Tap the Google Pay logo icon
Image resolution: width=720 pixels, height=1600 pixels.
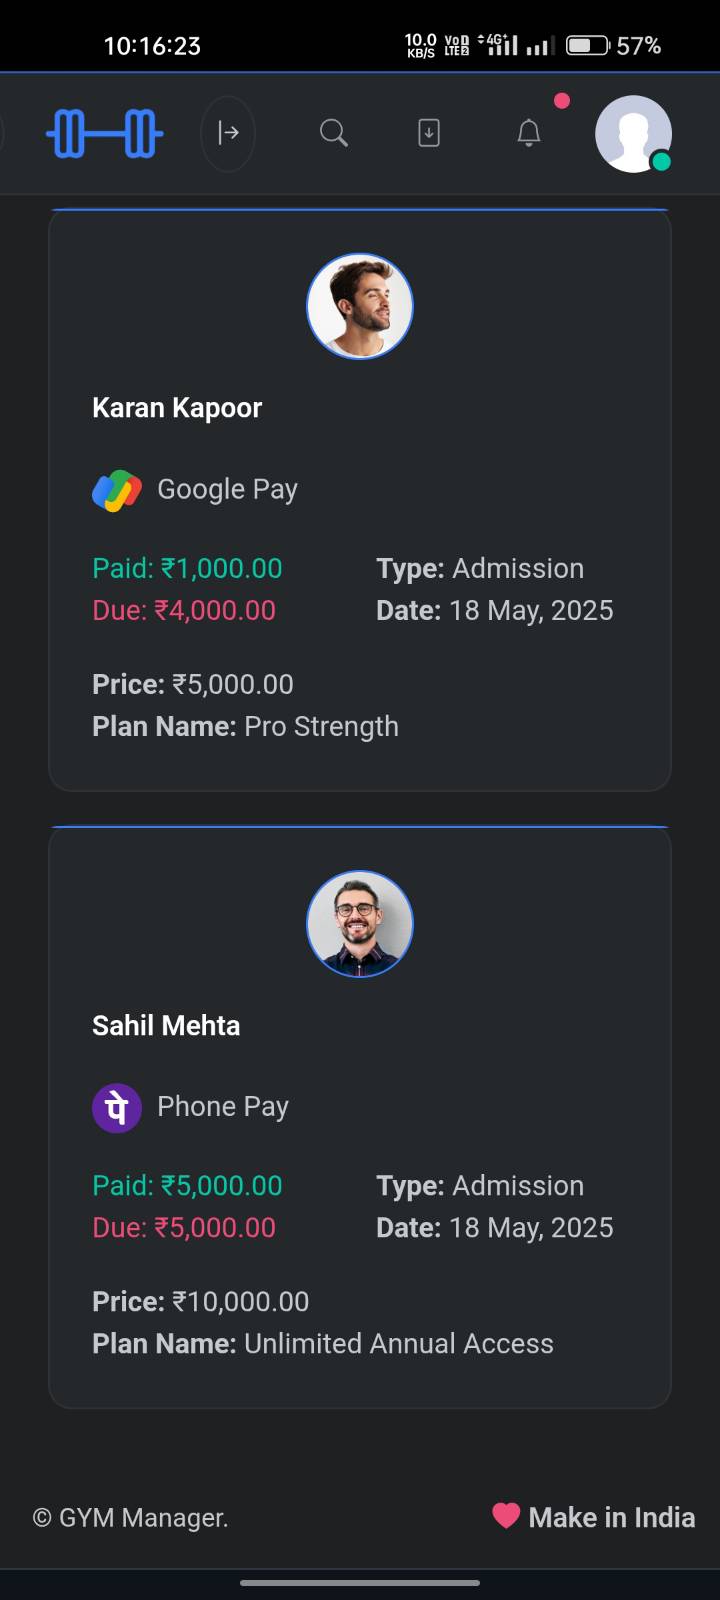pos(117,490)
